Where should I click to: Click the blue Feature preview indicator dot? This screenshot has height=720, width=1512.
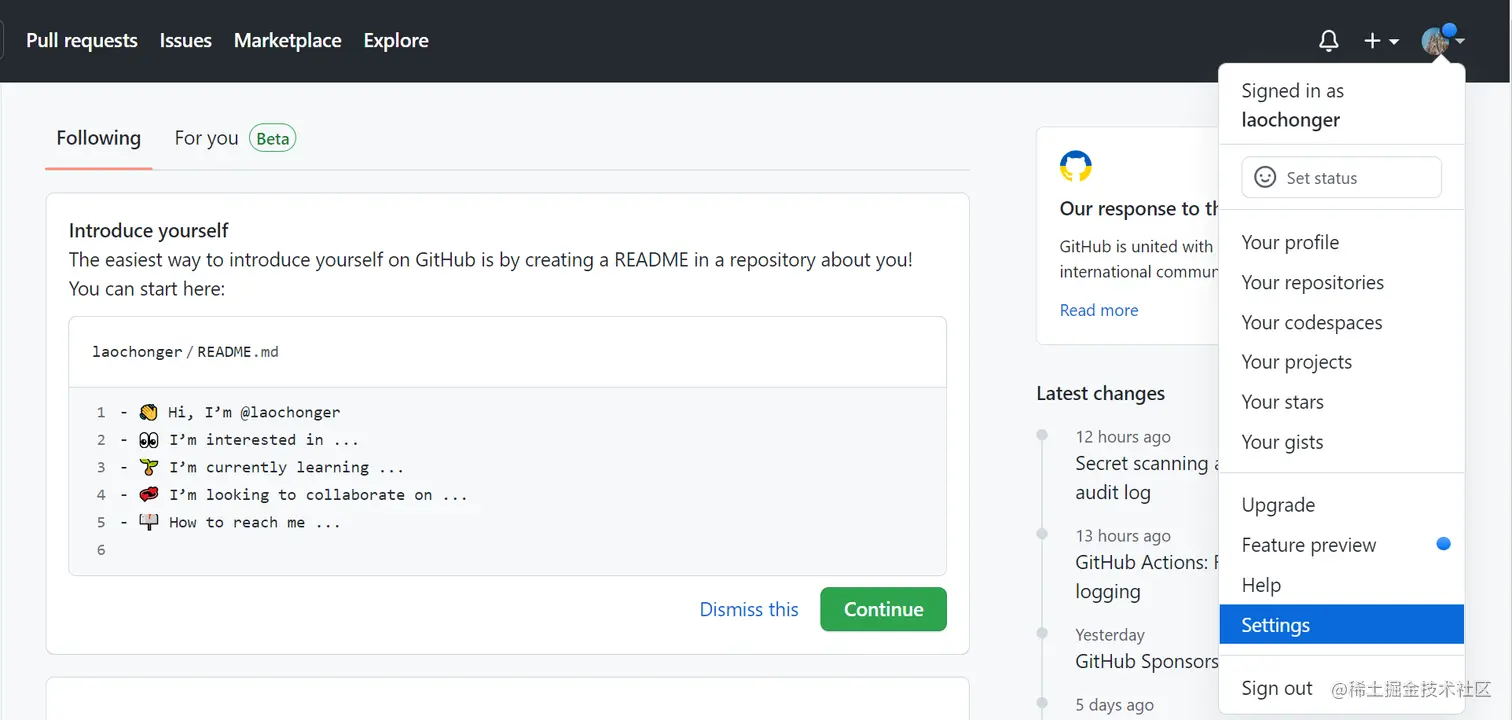[x=1443, y=544]
